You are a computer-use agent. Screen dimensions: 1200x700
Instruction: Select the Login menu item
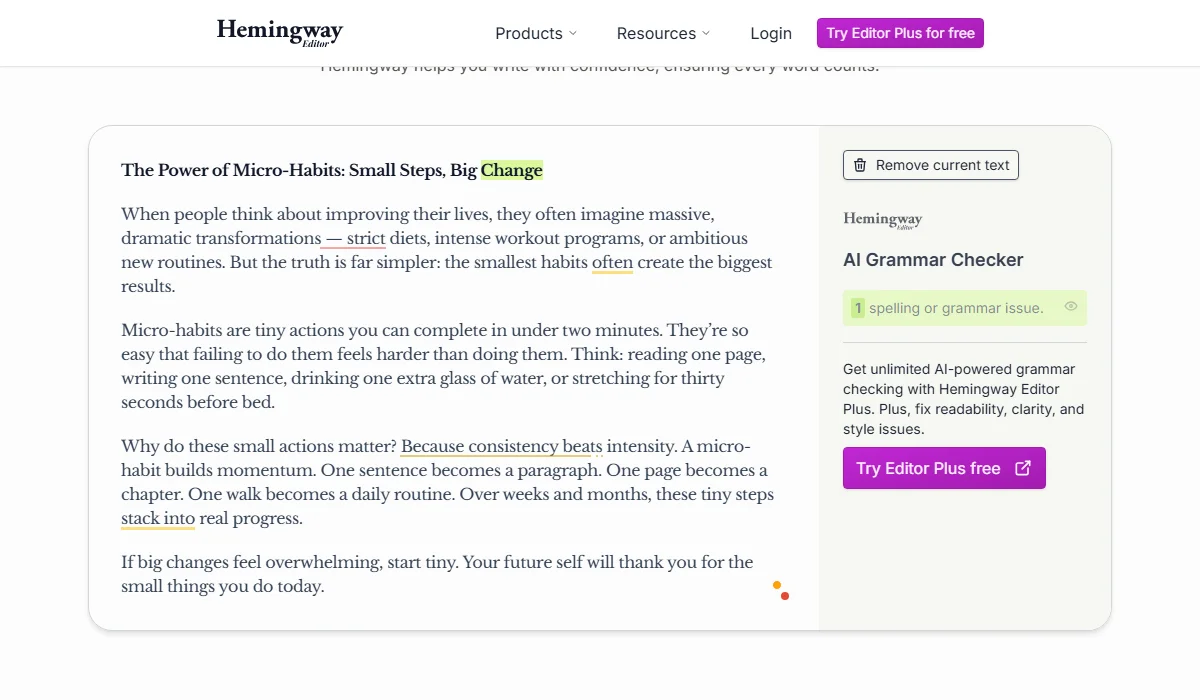(770, 33)
